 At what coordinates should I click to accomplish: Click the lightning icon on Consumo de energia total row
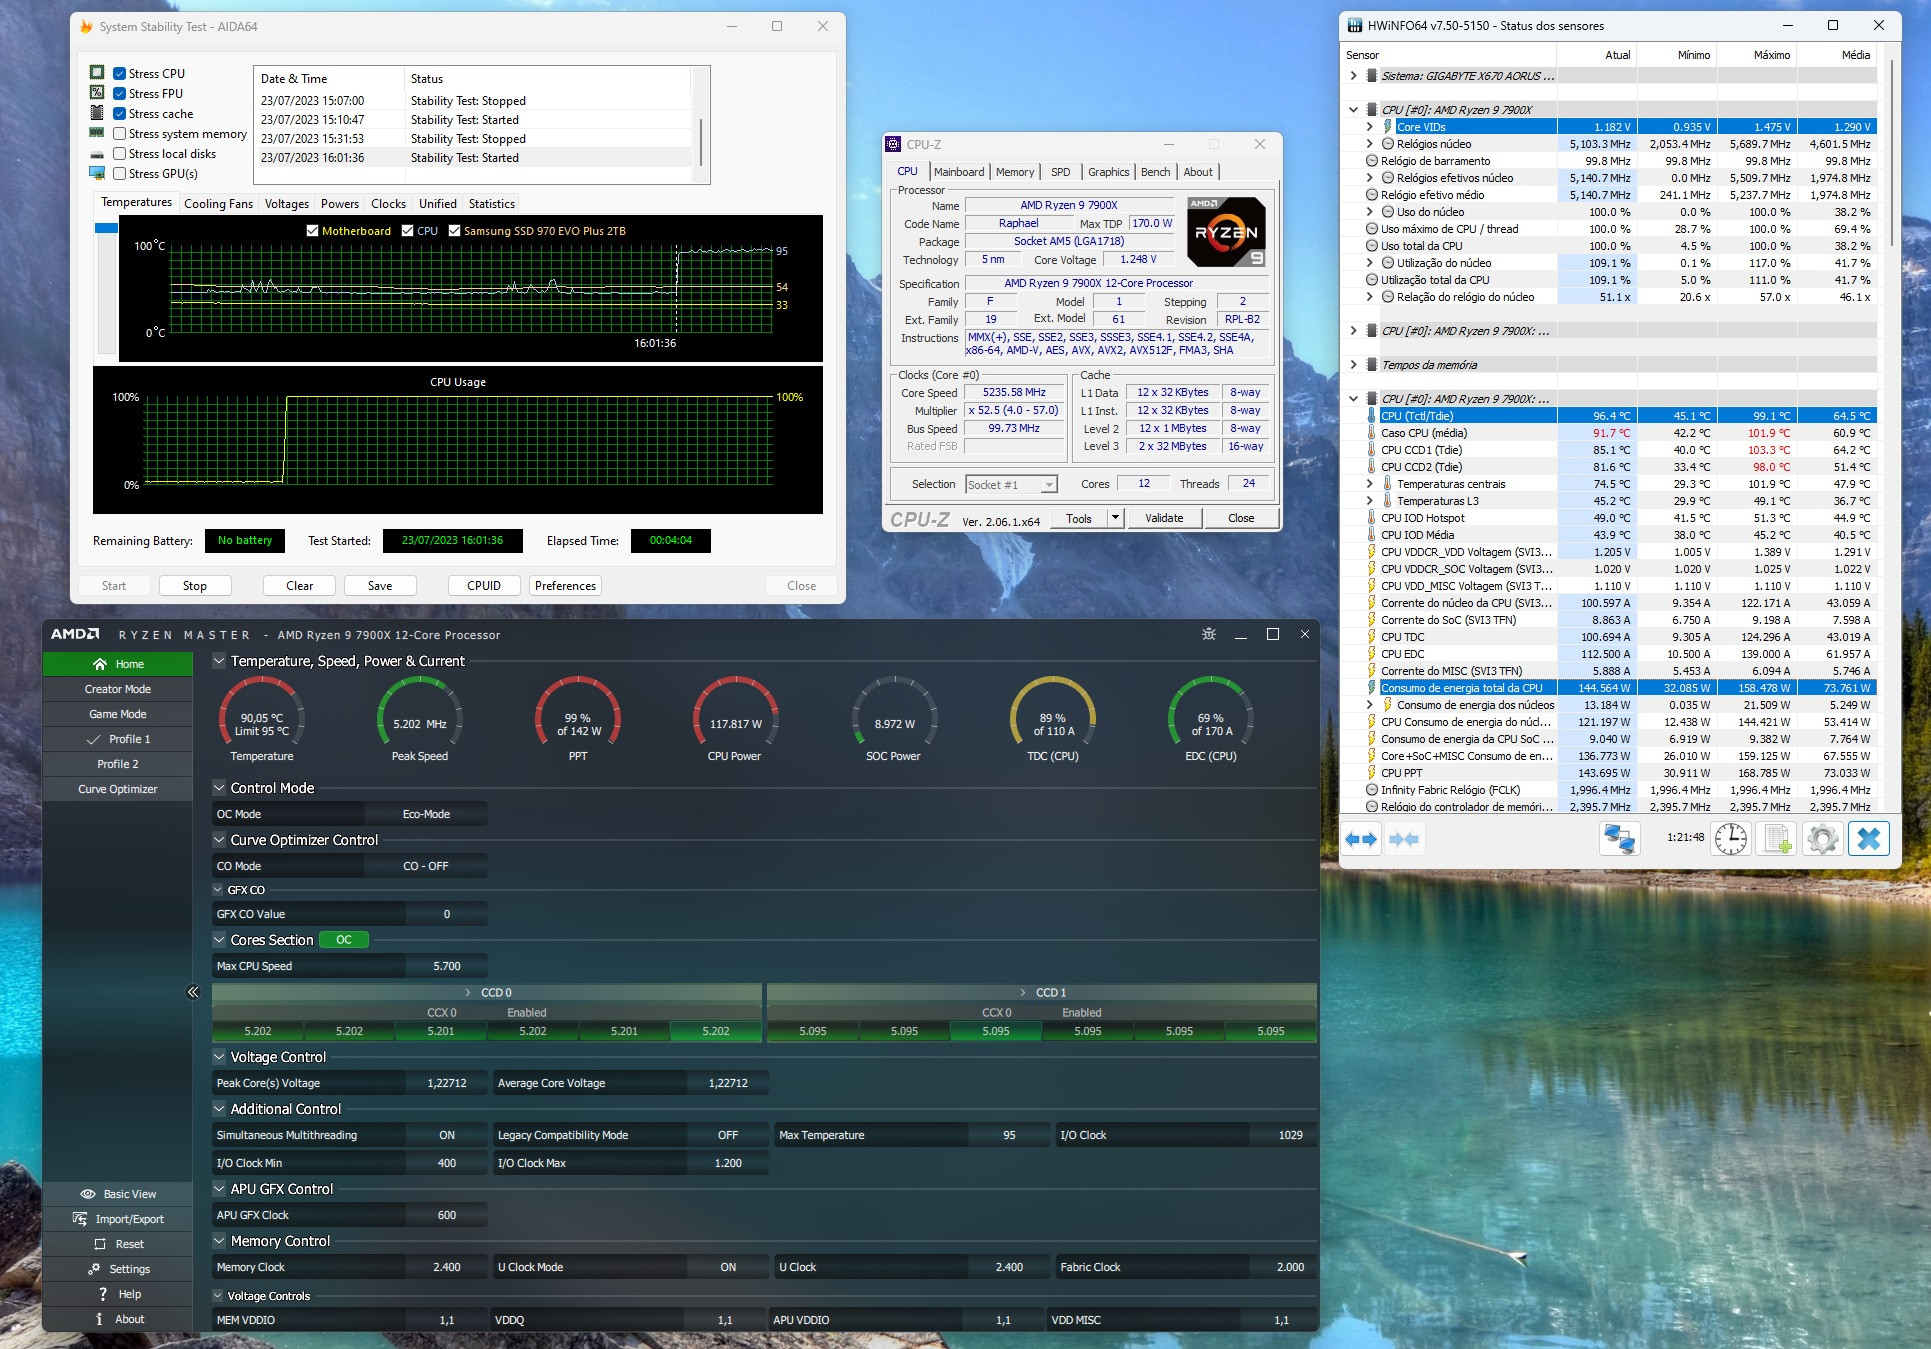pyautogui.click(x=1372, y=688)
